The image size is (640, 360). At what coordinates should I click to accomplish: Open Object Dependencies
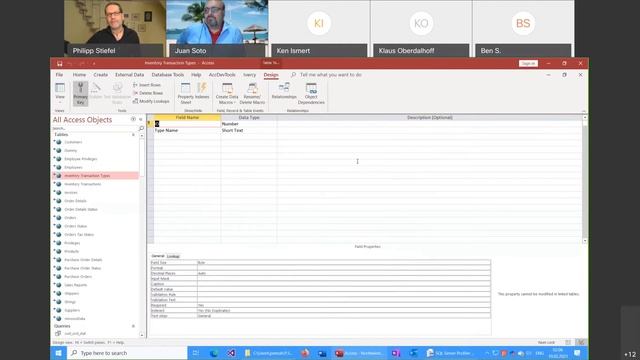point(311,93)
